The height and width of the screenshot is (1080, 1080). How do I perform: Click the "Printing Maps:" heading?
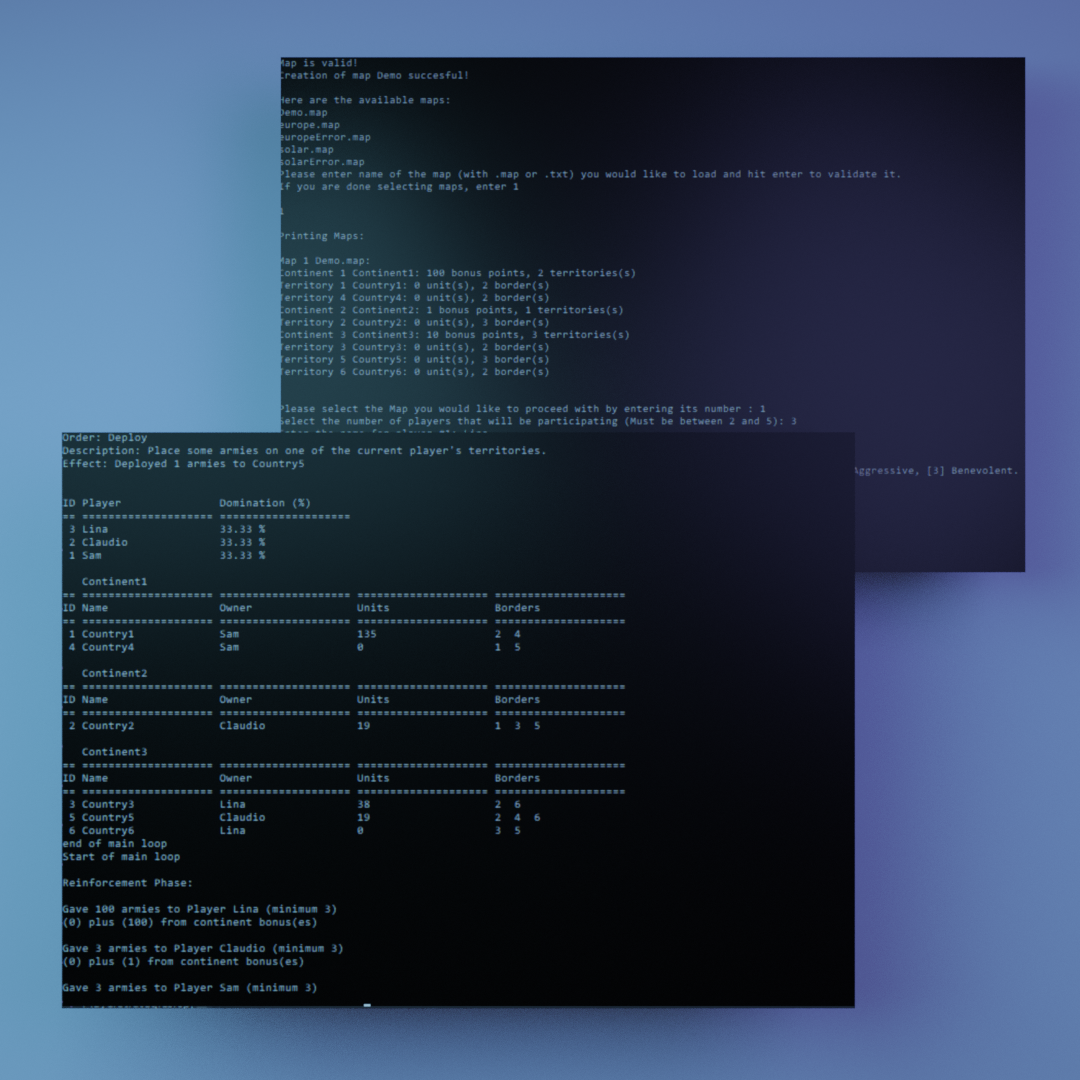pos(322,236)
